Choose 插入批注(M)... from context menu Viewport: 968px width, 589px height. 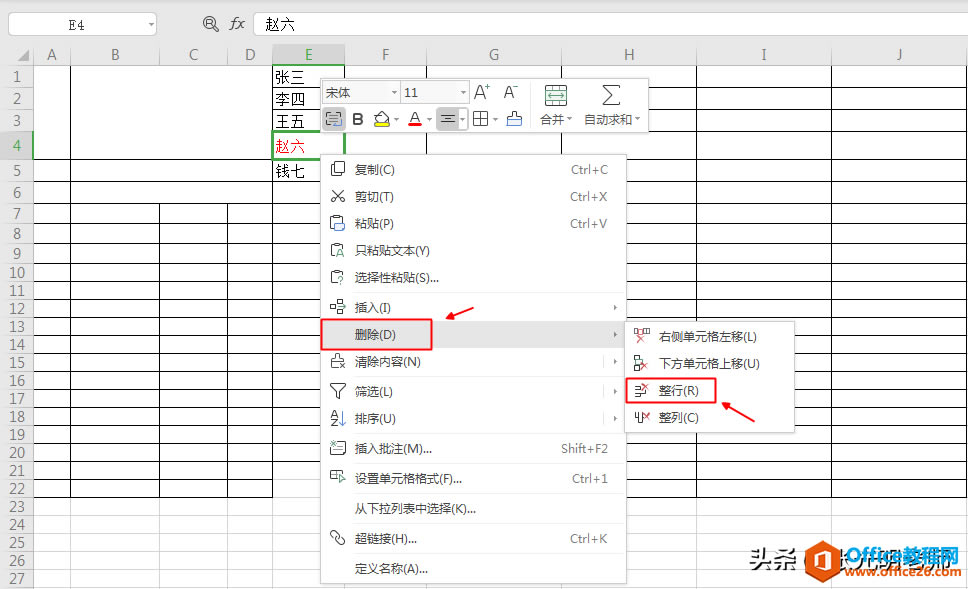473,449
